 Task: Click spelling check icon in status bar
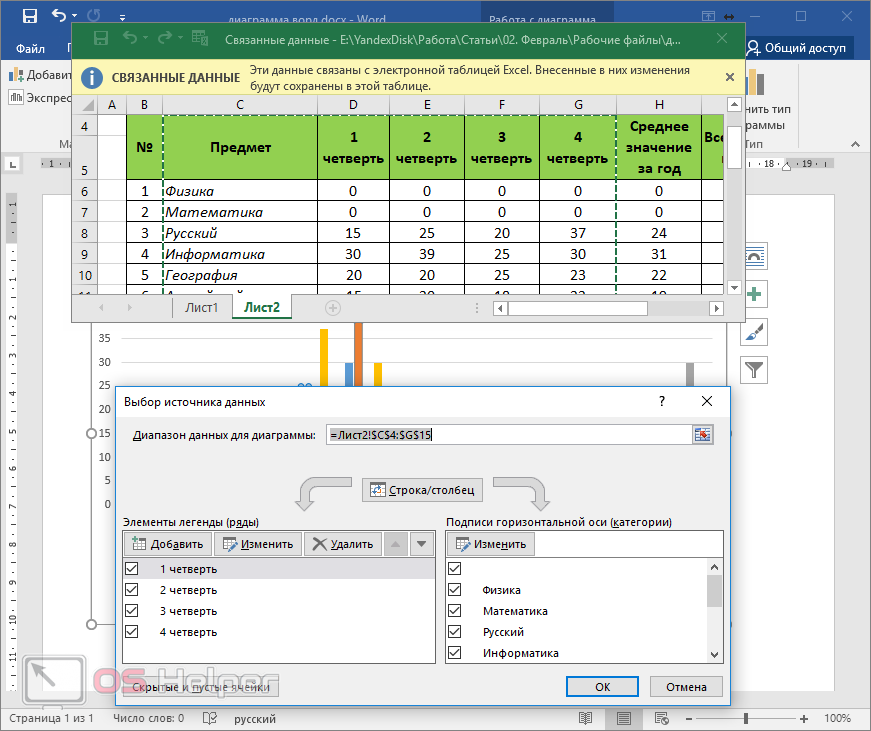tap(210, 718)
